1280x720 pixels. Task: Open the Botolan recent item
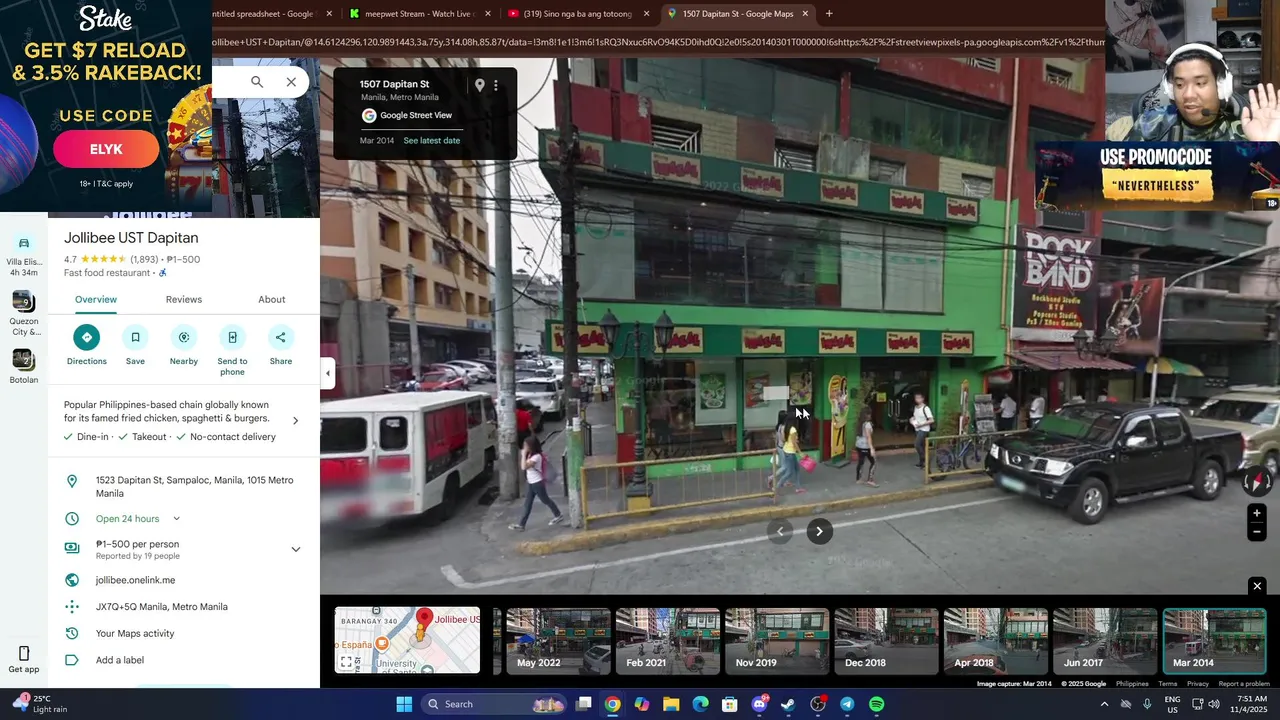pyautogui.click(x=23, y=366)
